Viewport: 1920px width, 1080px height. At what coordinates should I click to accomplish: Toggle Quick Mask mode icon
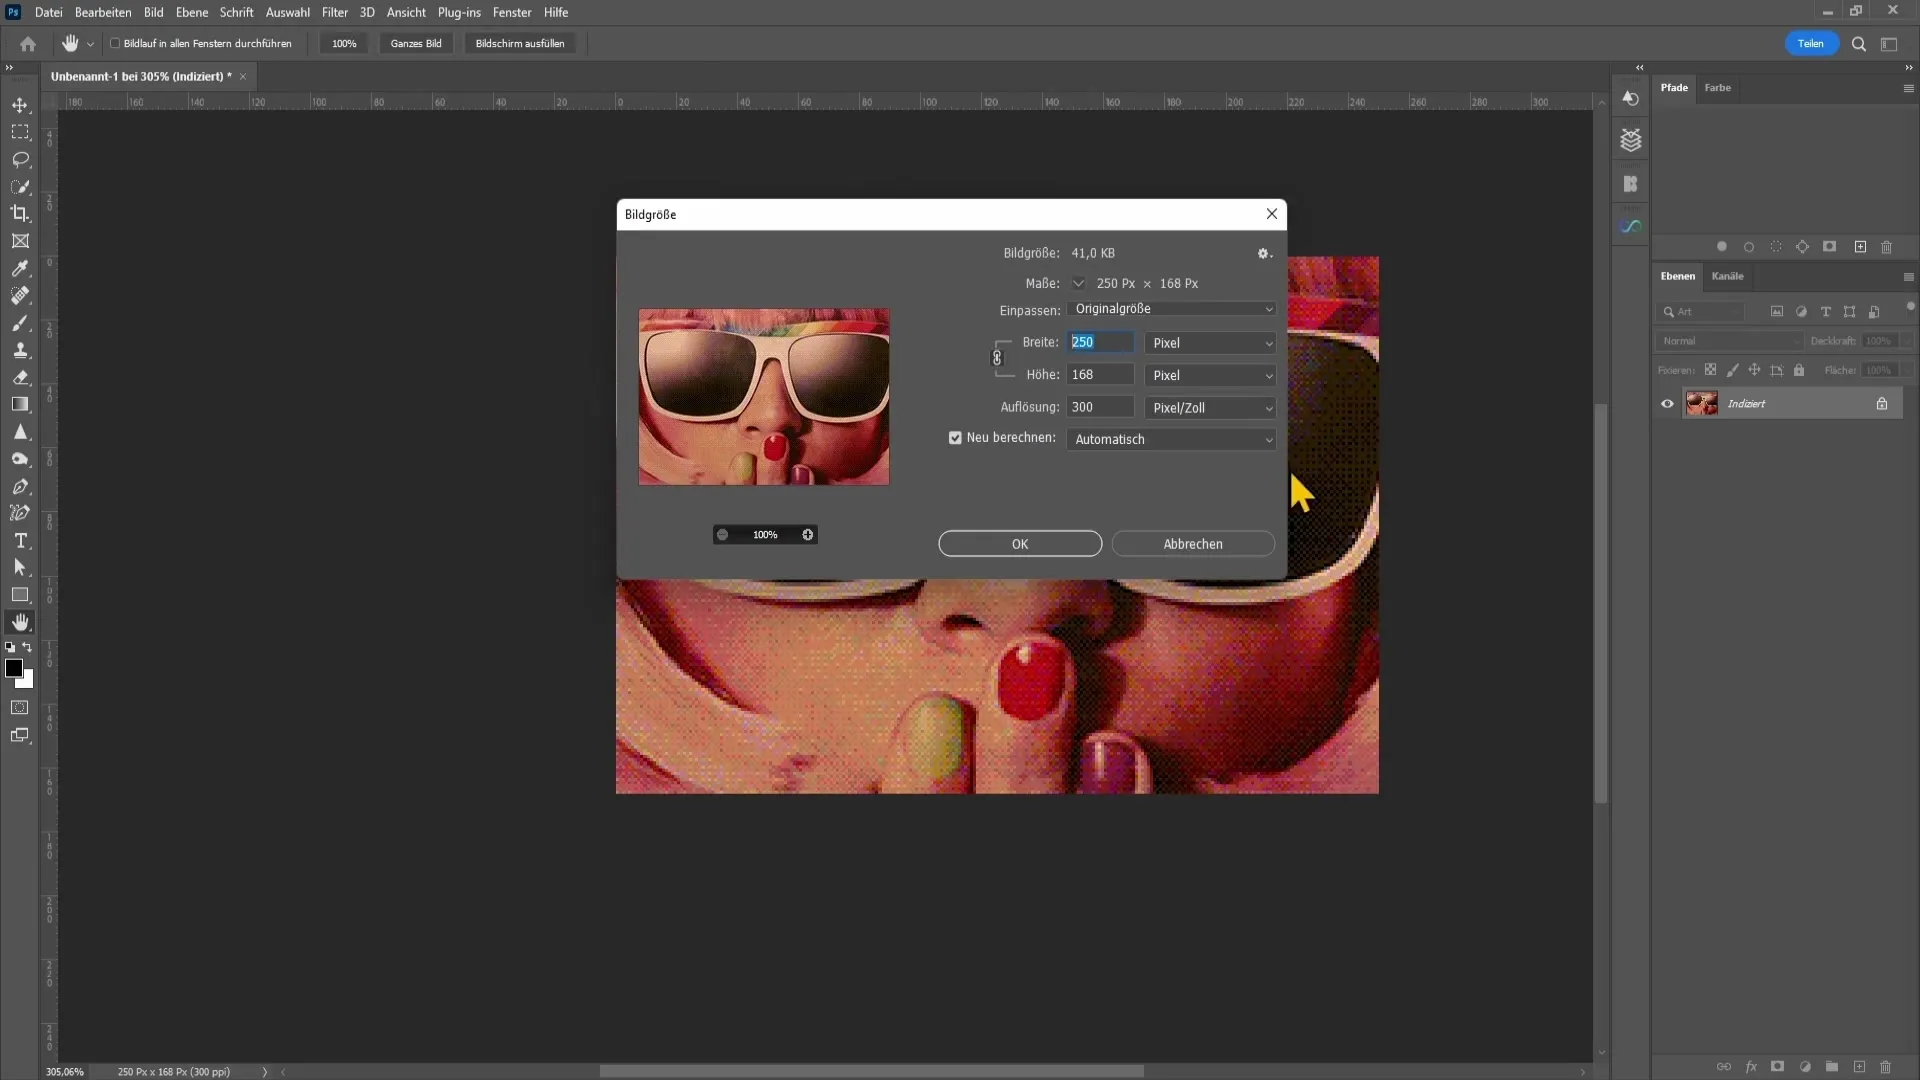coord(20,708)
